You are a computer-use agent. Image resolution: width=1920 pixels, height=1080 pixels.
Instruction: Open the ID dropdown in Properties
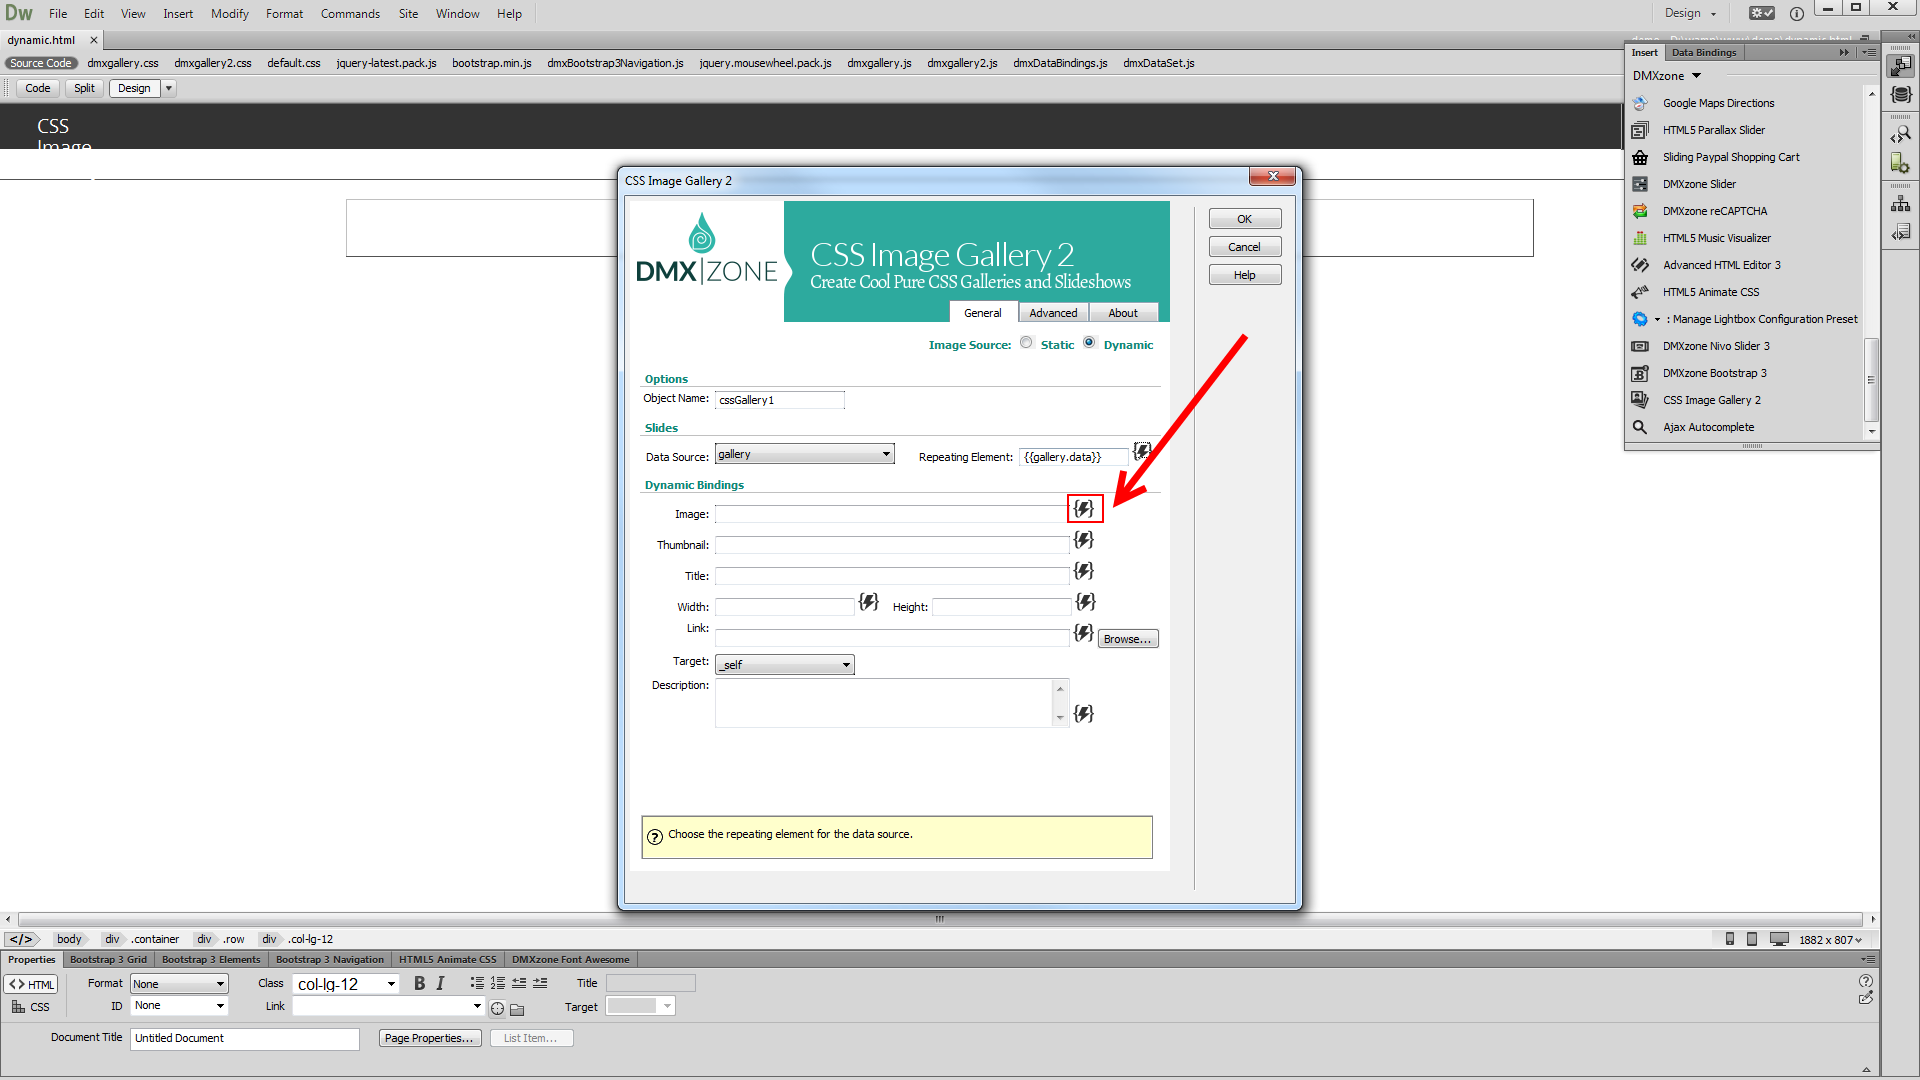click(x=179, y=1006)
